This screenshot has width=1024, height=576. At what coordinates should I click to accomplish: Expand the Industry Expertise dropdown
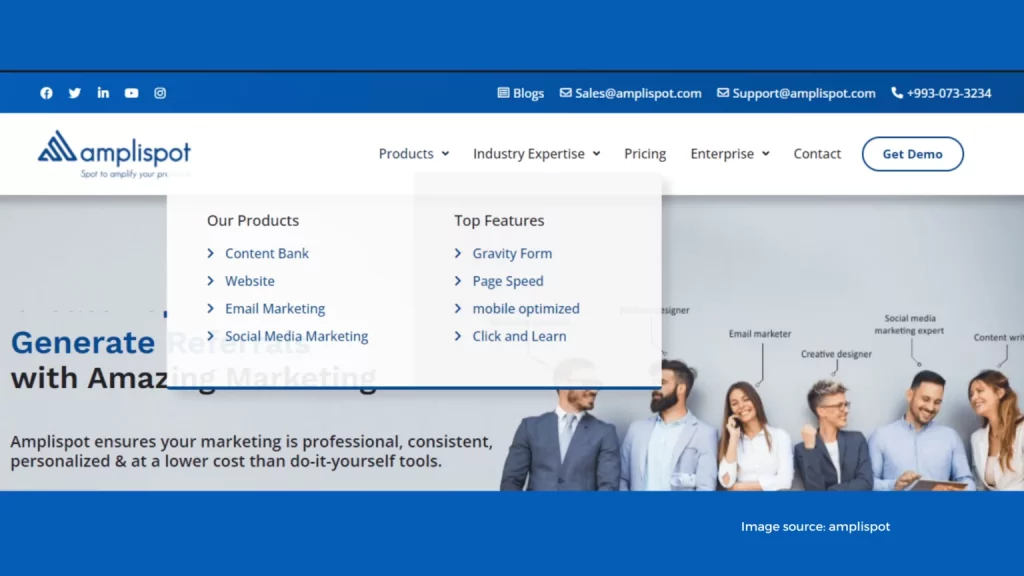click(537, 153)
